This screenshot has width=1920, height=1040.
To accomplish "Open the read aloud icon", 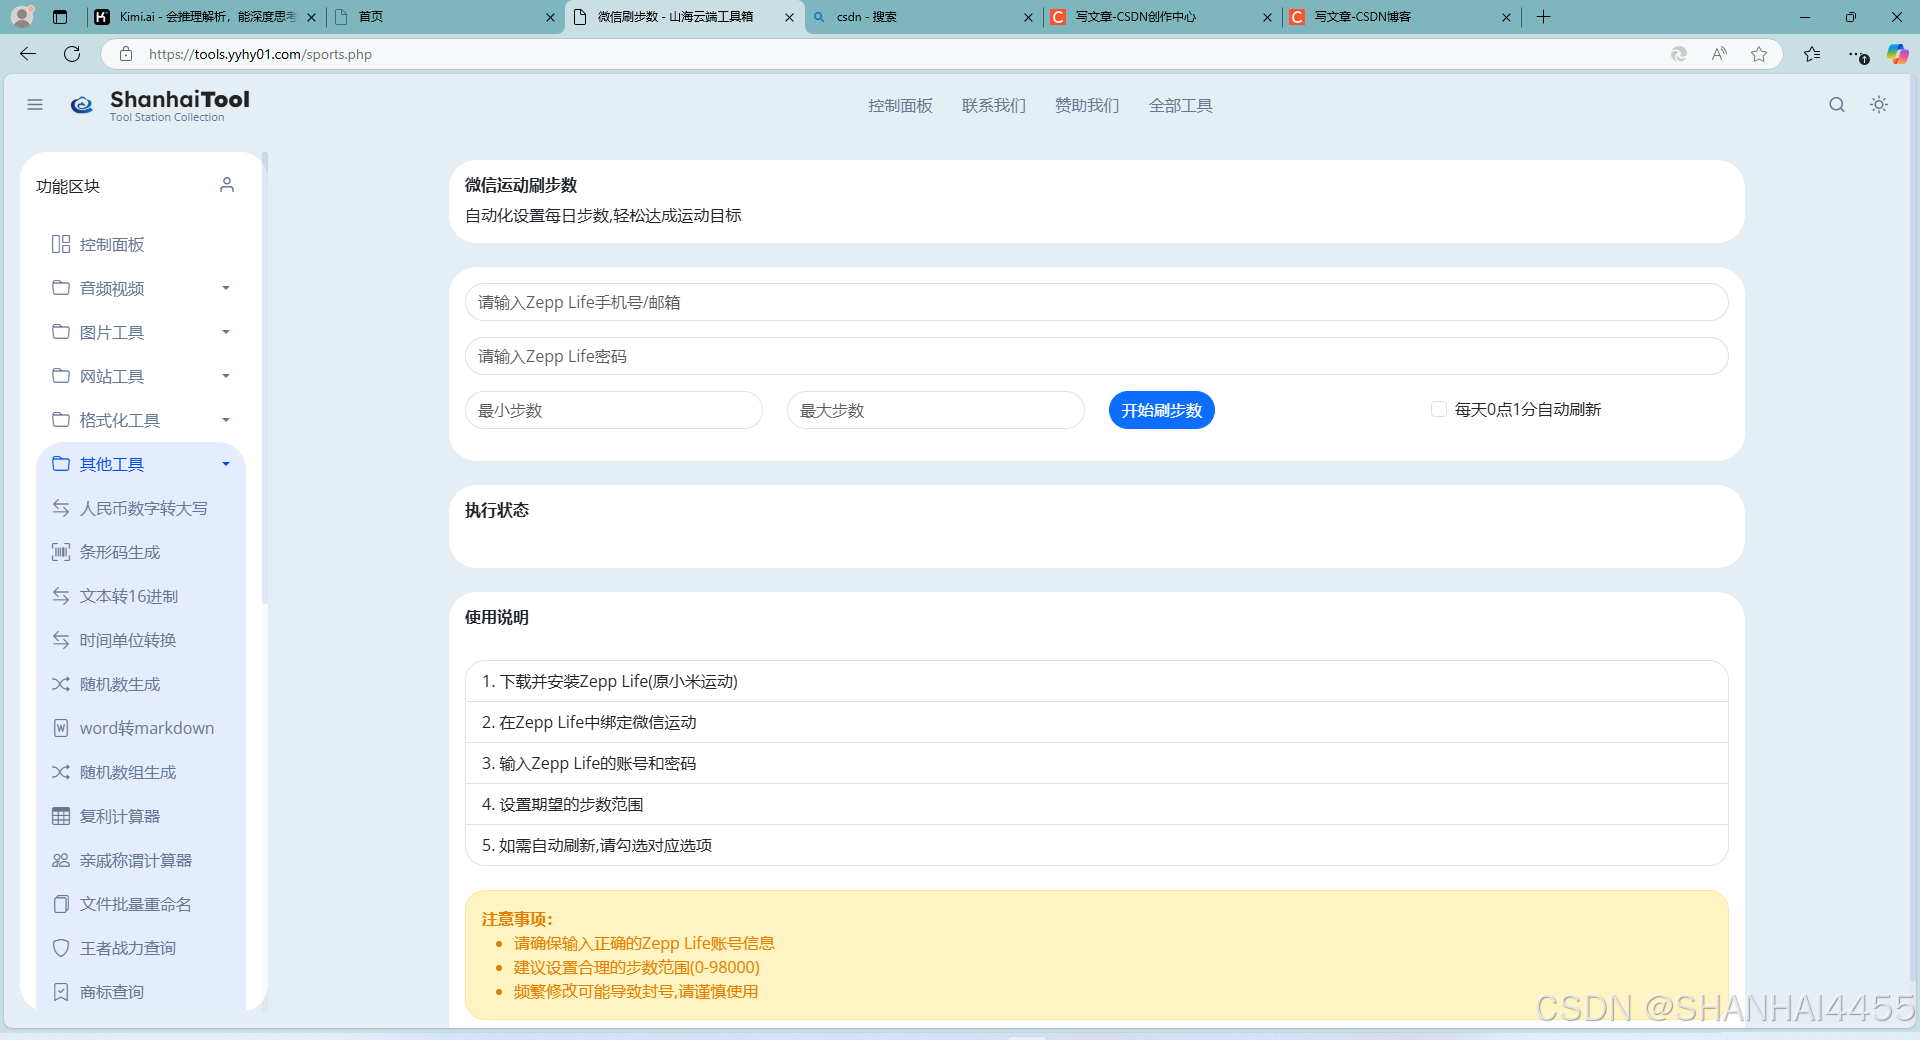I will tap(1719, 54).
